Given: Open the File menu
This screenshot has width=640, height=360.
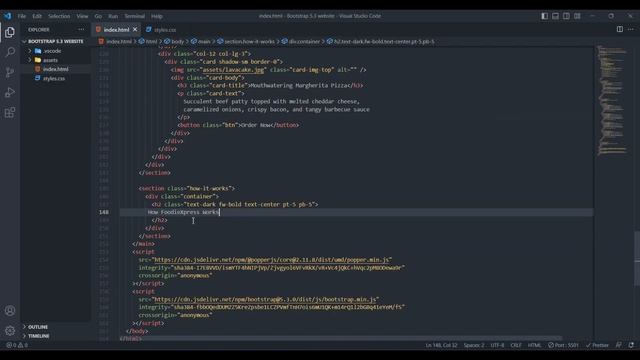Looking at the screenshot, I should (22, 16).
